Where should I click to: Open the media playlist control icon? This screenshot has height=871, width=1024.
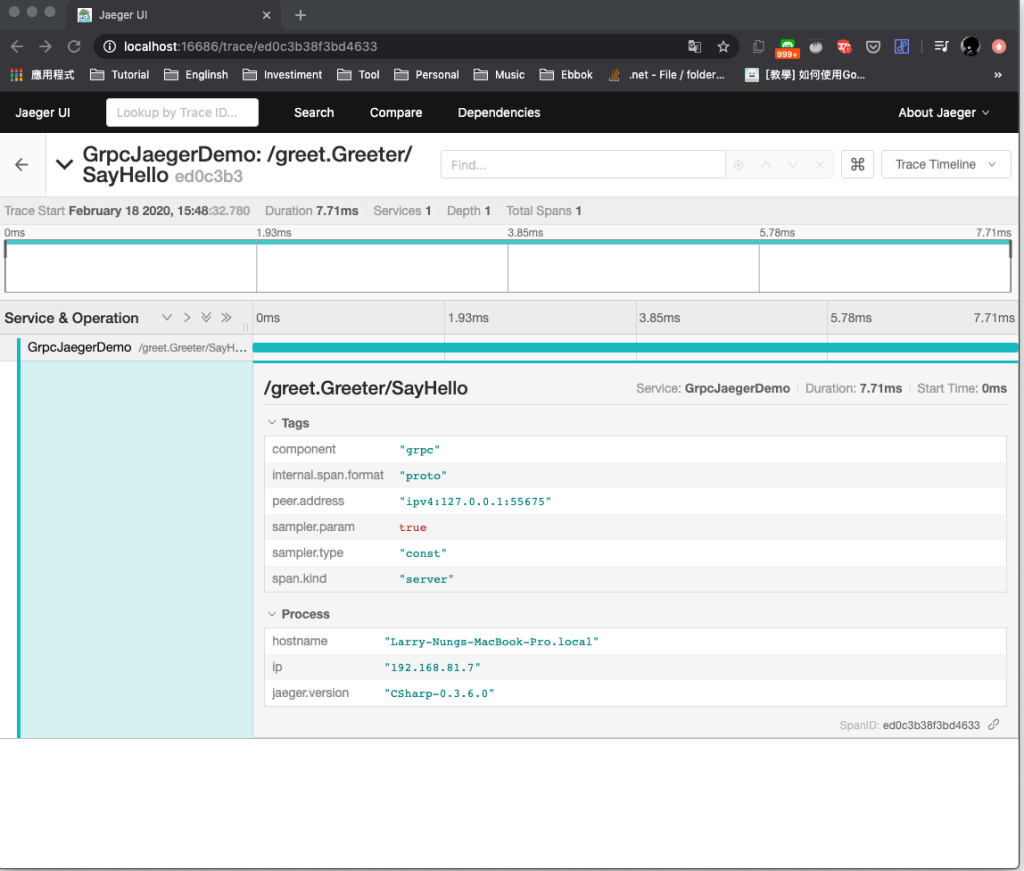941,46
